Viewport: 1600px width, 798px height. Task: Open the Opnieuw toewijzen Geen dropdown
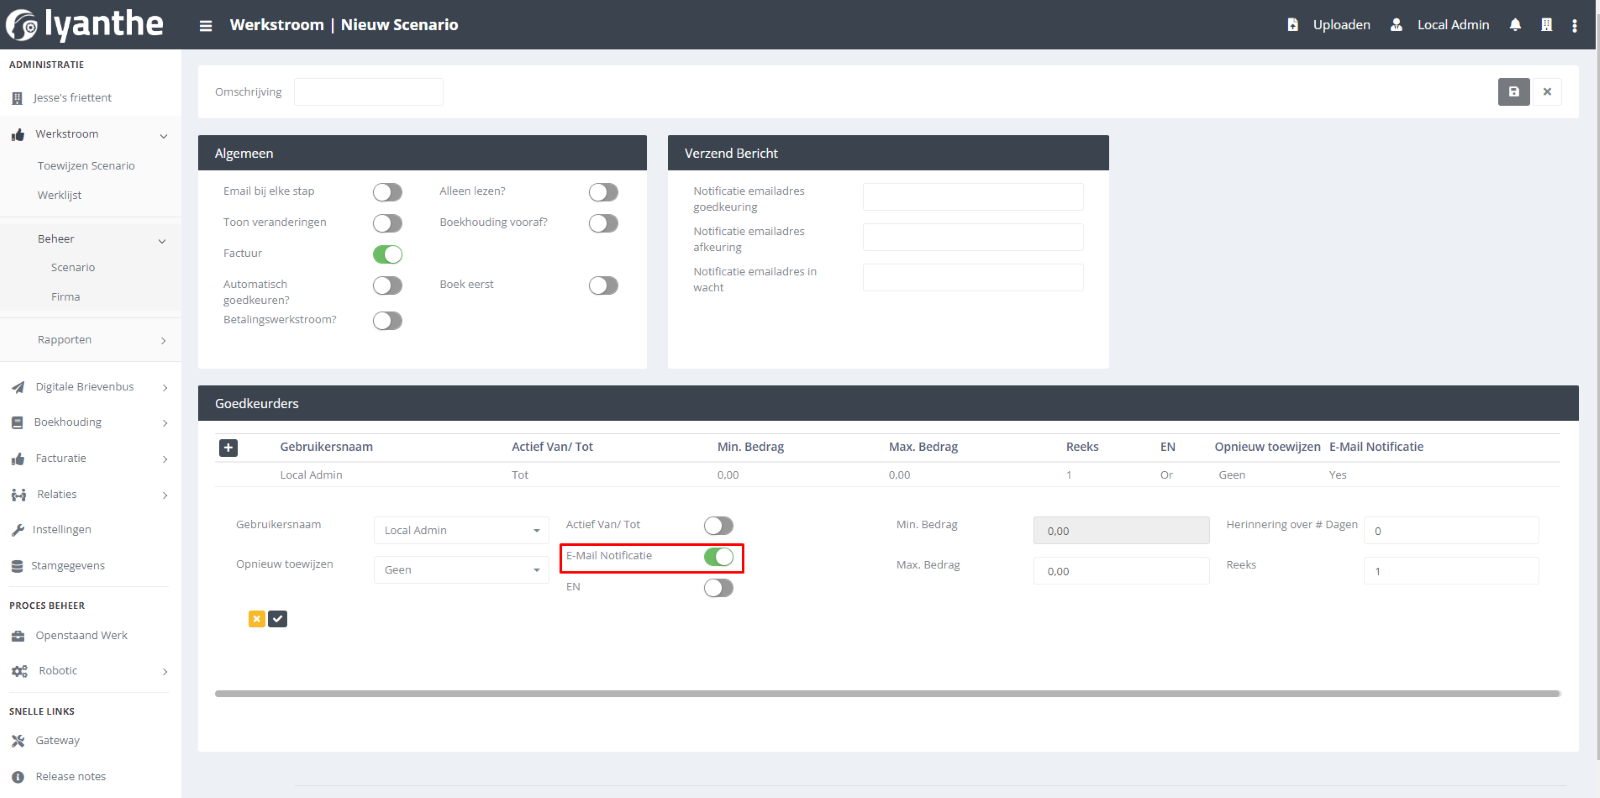click(x=461, y=570)
